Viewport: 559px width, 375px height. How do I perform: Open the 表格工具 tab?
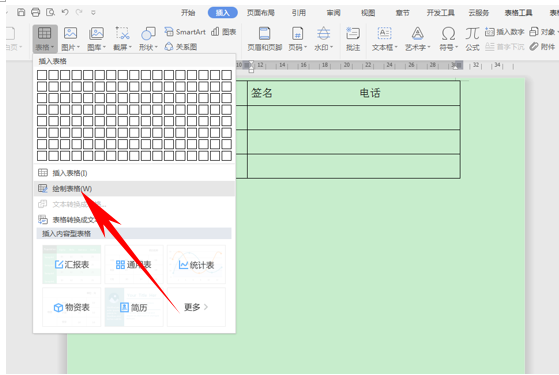[518, 13]
